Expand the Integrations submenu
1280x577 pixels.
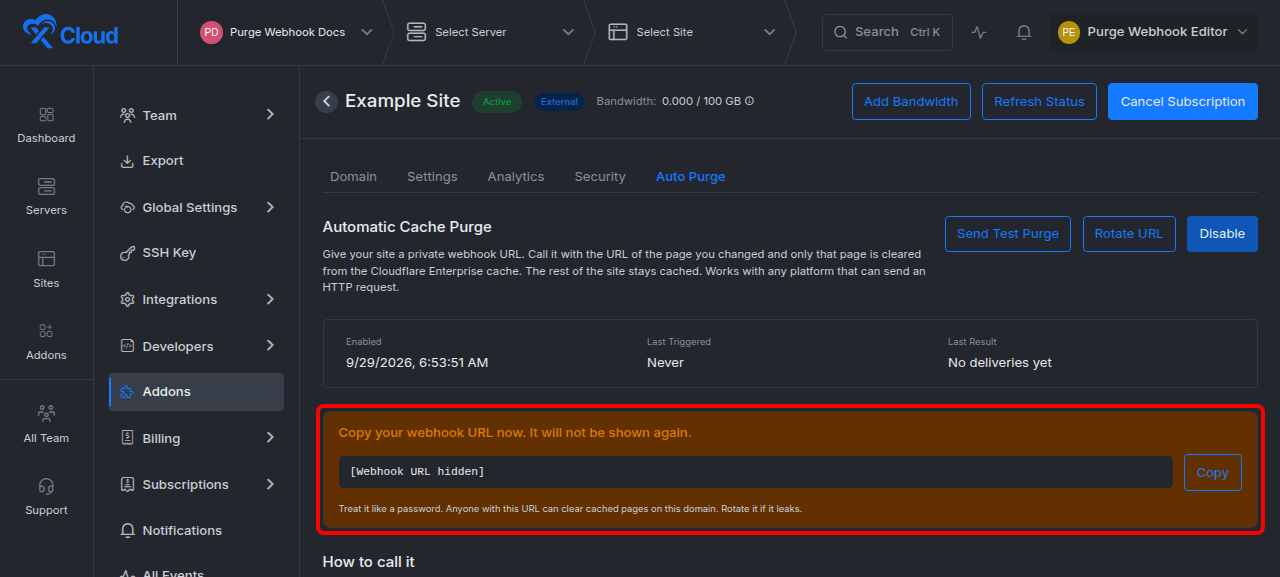pos(270,299)
